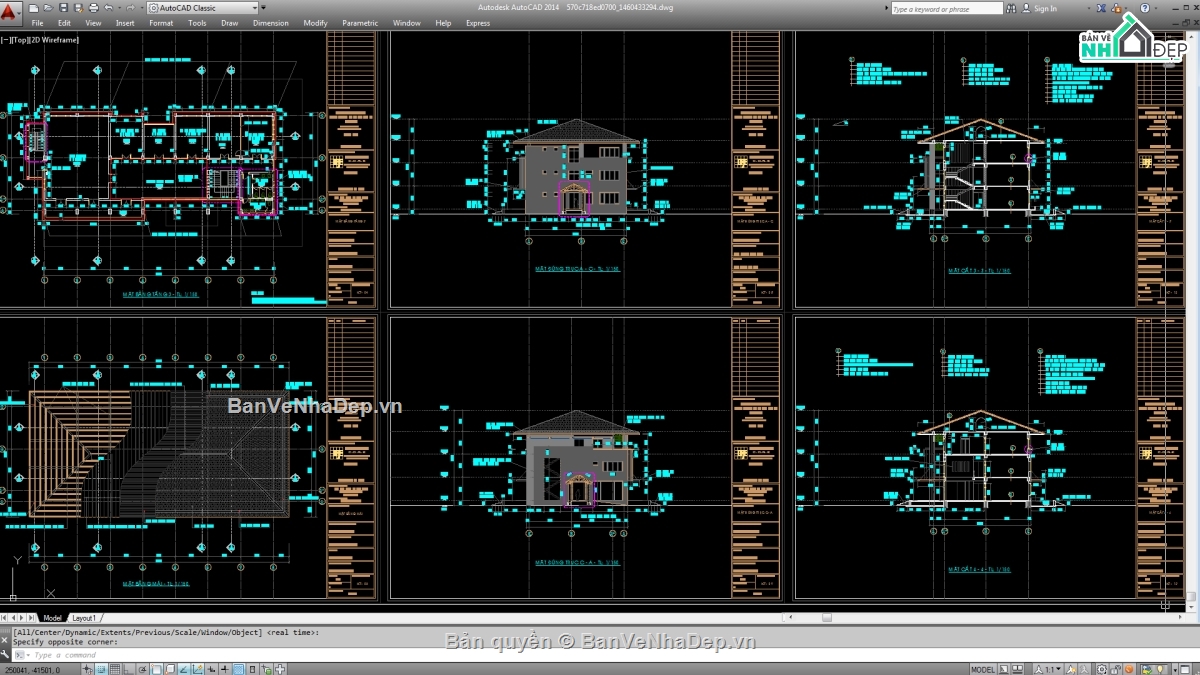Click the Sign In link
The image size is (1200, 675).
[x=1045, y=8]
